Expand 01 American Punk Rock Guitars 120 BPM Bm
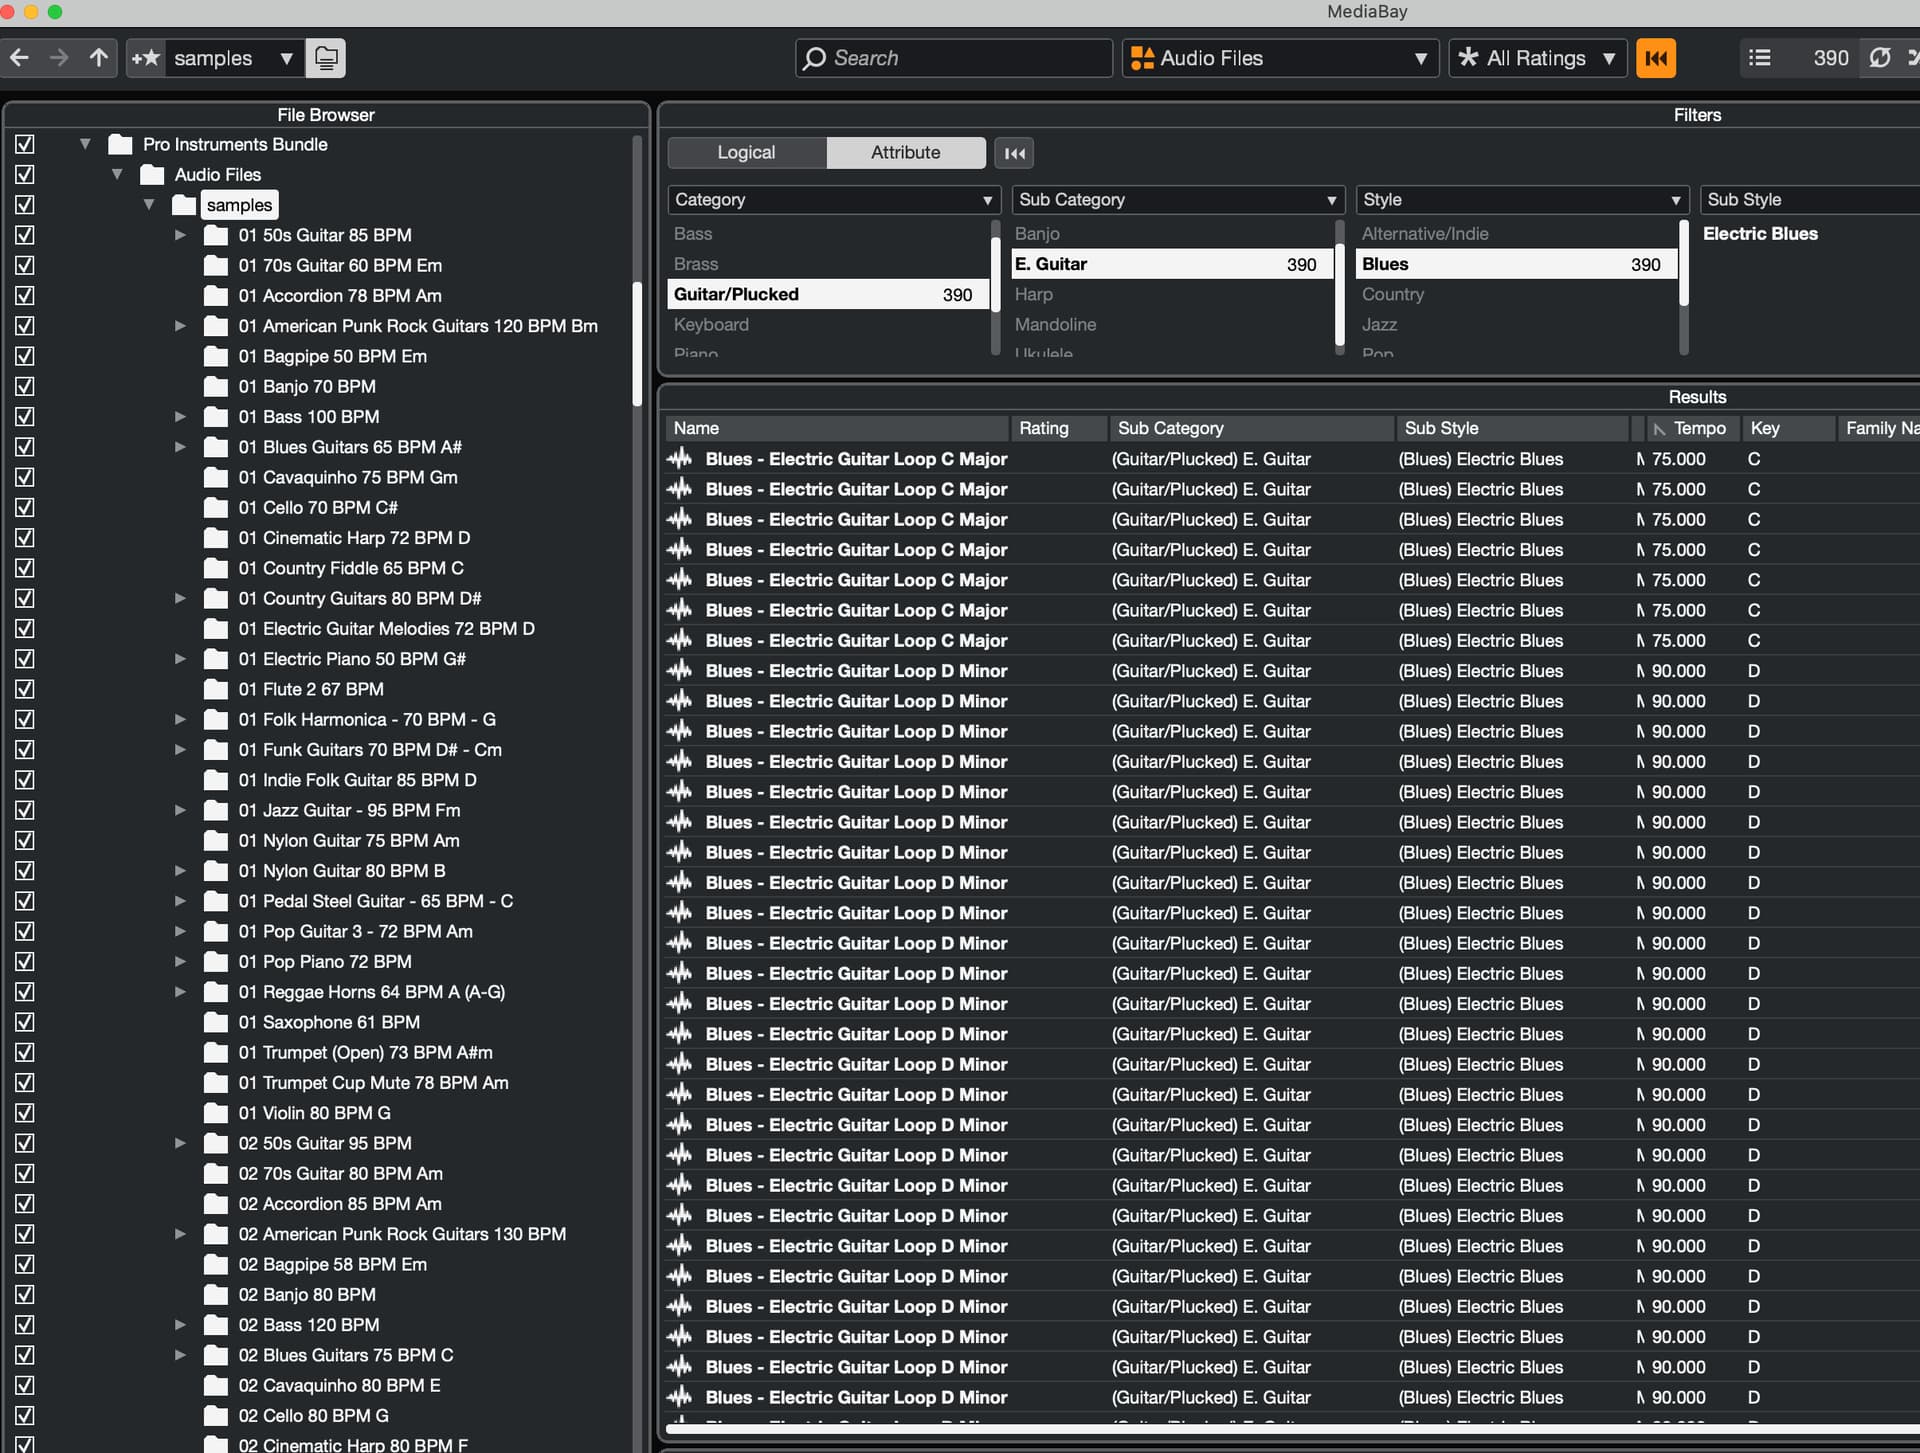Viewport: 1920px width, 1453px height. (x=181, y=326)
